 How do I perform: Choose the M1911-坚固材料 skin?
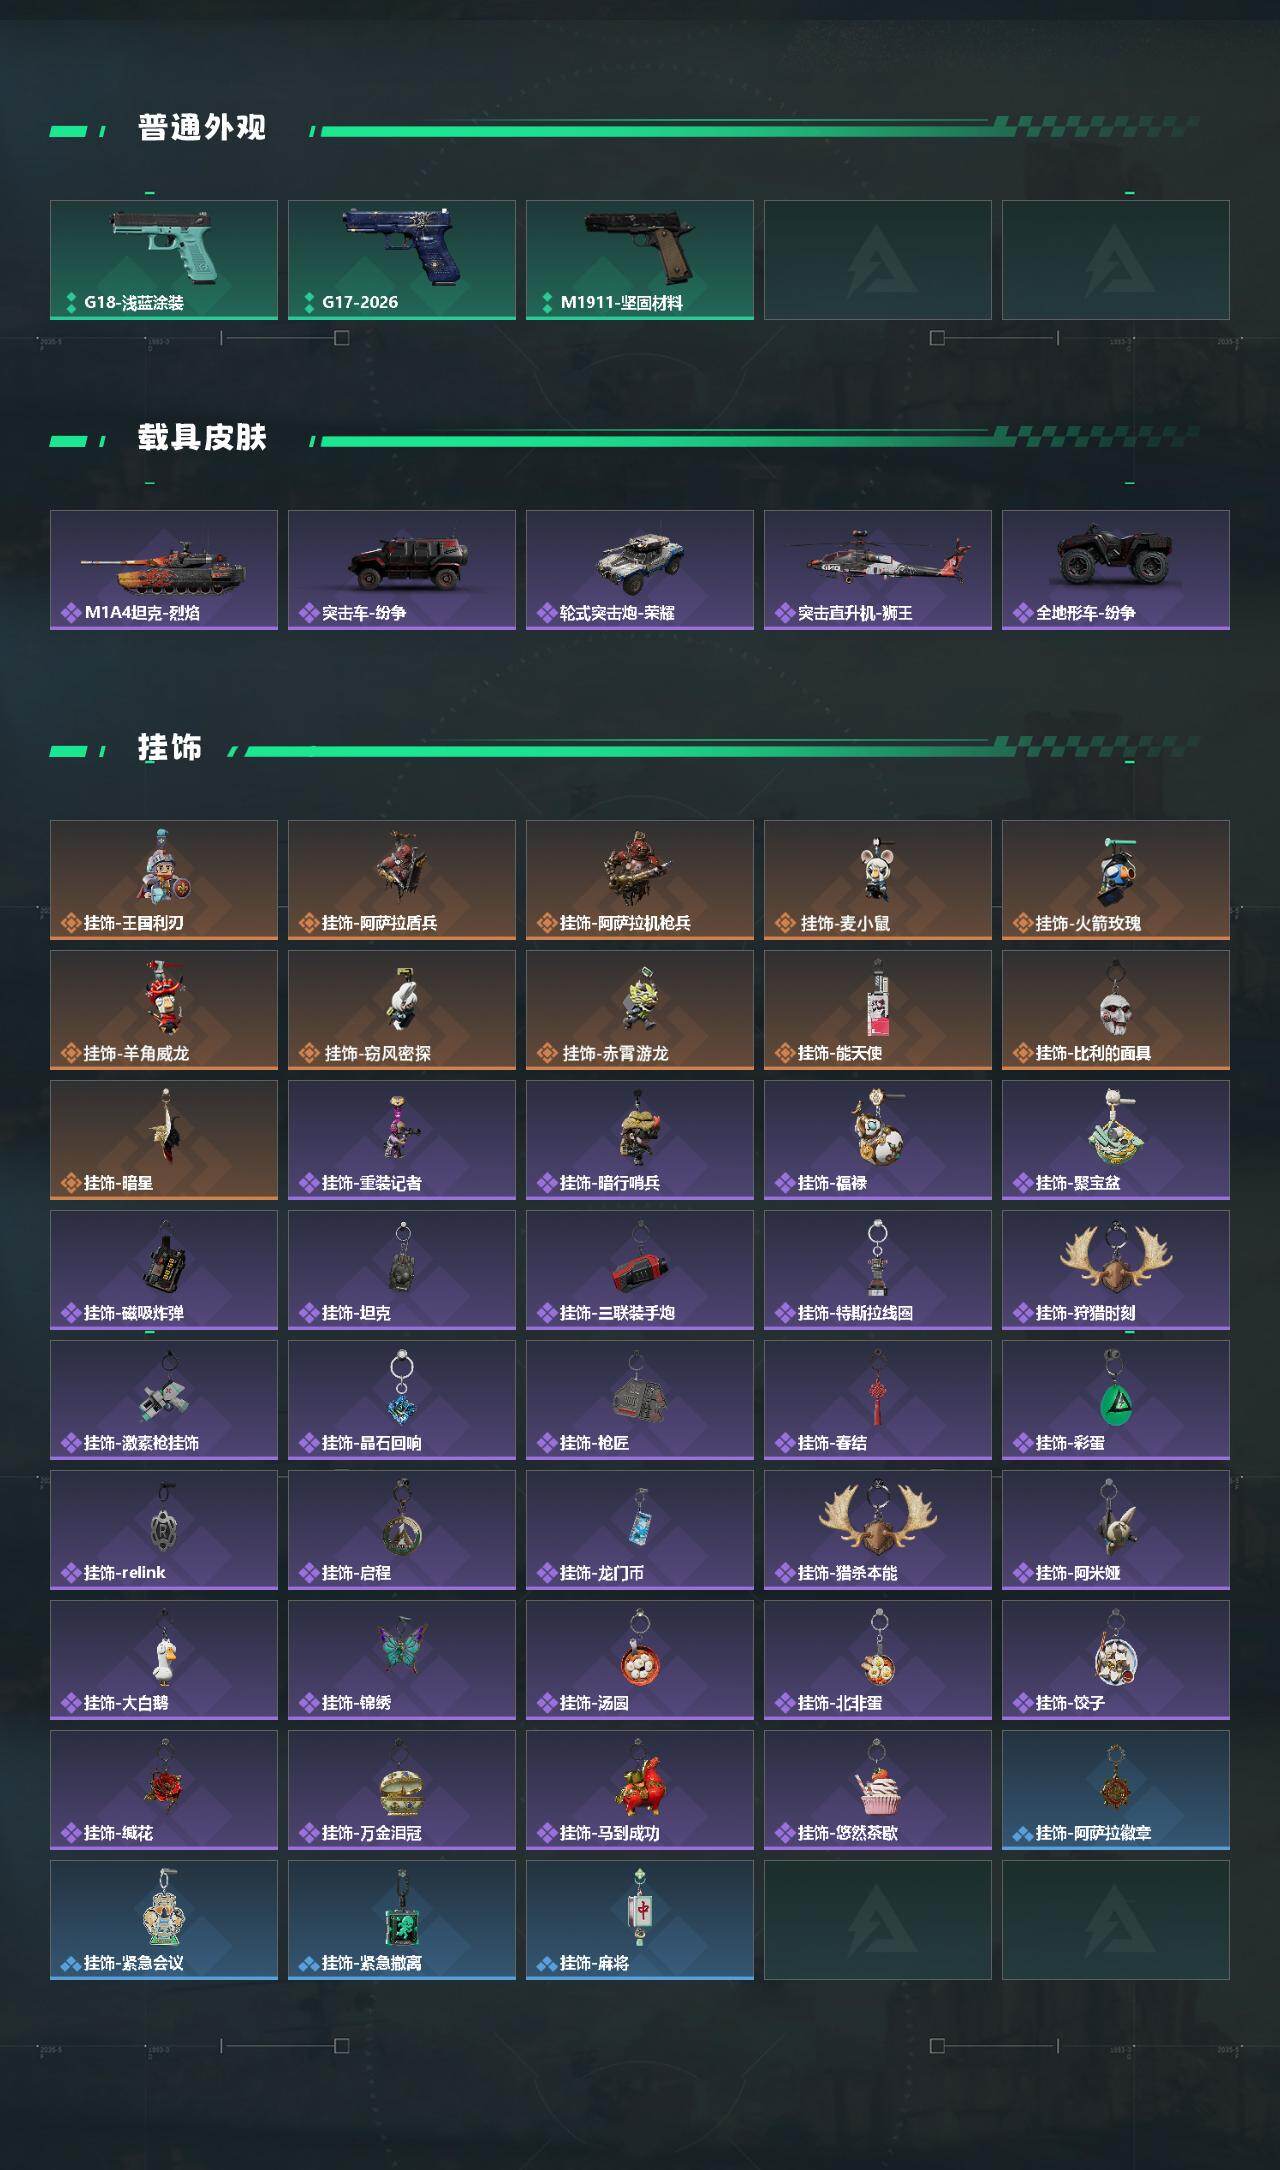click(x=640, y=260)
